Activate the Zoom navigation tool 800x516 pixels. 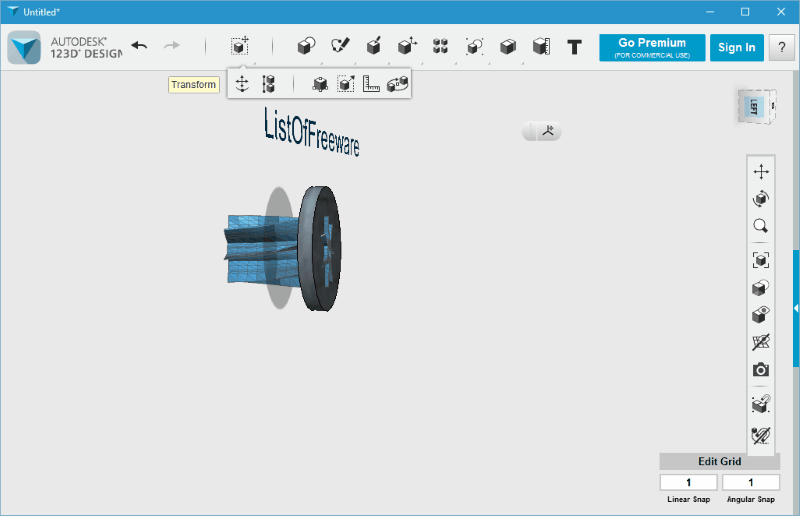pyautogui.click(x=761, y=226)
